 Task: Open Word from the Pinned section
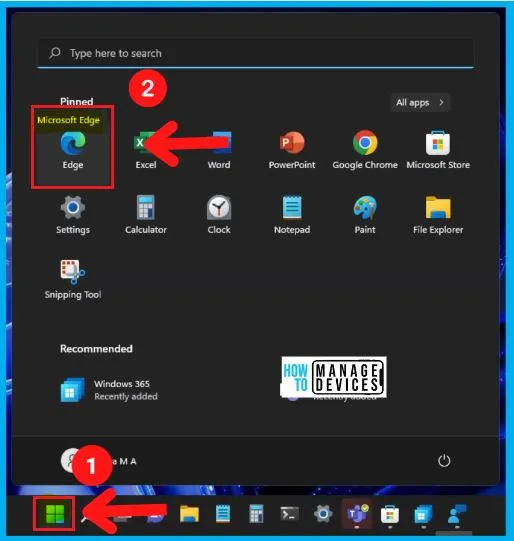pyautogui.click(x=219, y=150)
